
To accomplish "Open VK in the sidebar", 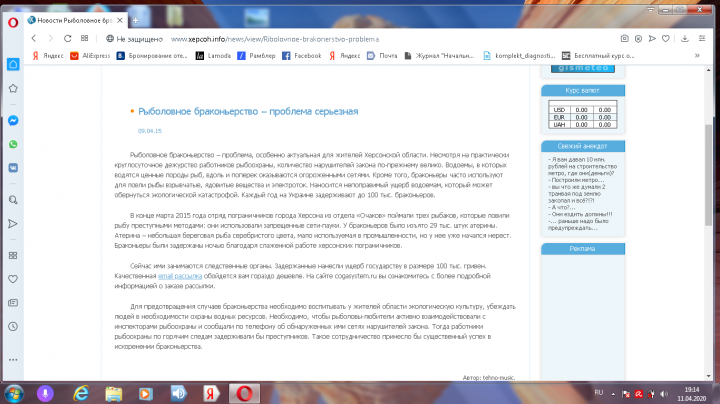I will [x=13, y=168].
